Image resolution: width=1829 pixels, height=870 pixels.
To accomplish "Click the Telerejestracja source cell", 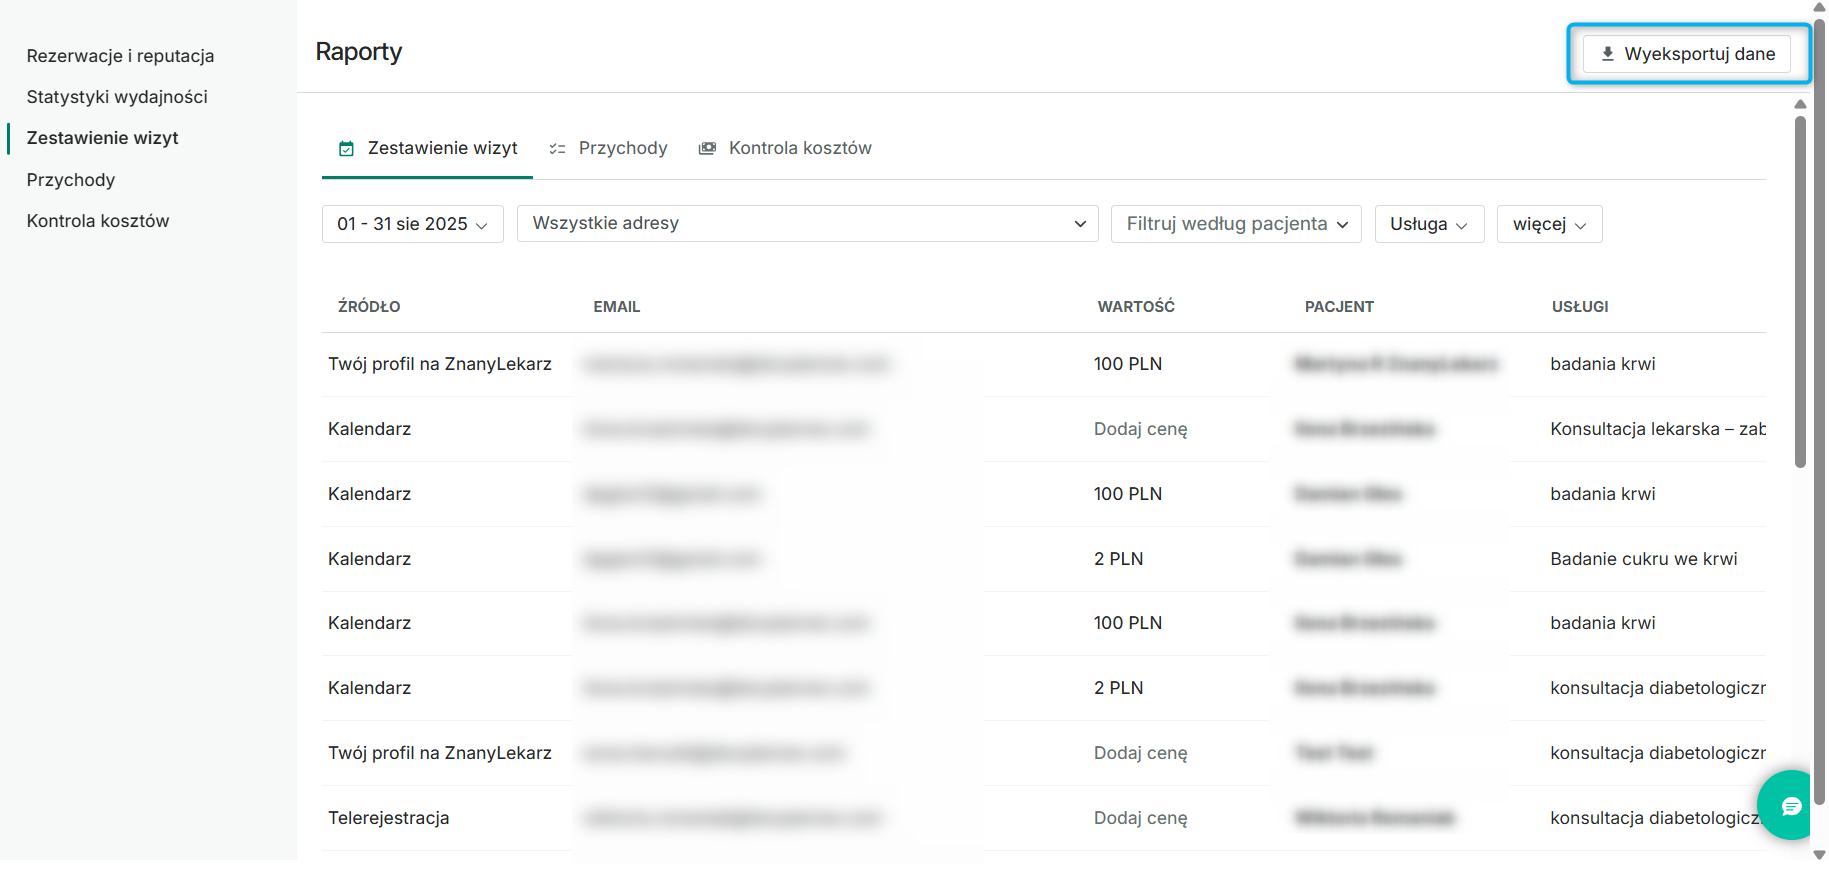I will point(389,818).
